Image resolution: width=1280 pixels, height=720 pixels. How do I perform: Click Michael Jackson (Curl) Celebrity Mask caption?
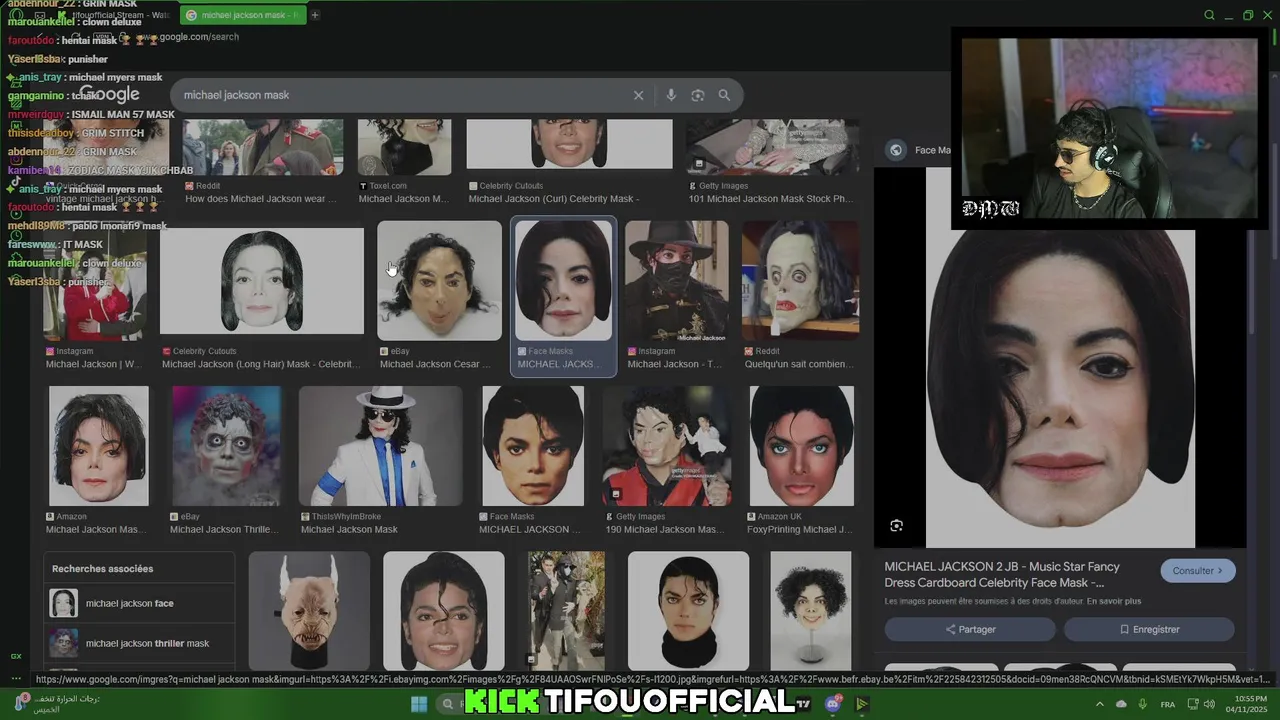click(x=554, y=199)
